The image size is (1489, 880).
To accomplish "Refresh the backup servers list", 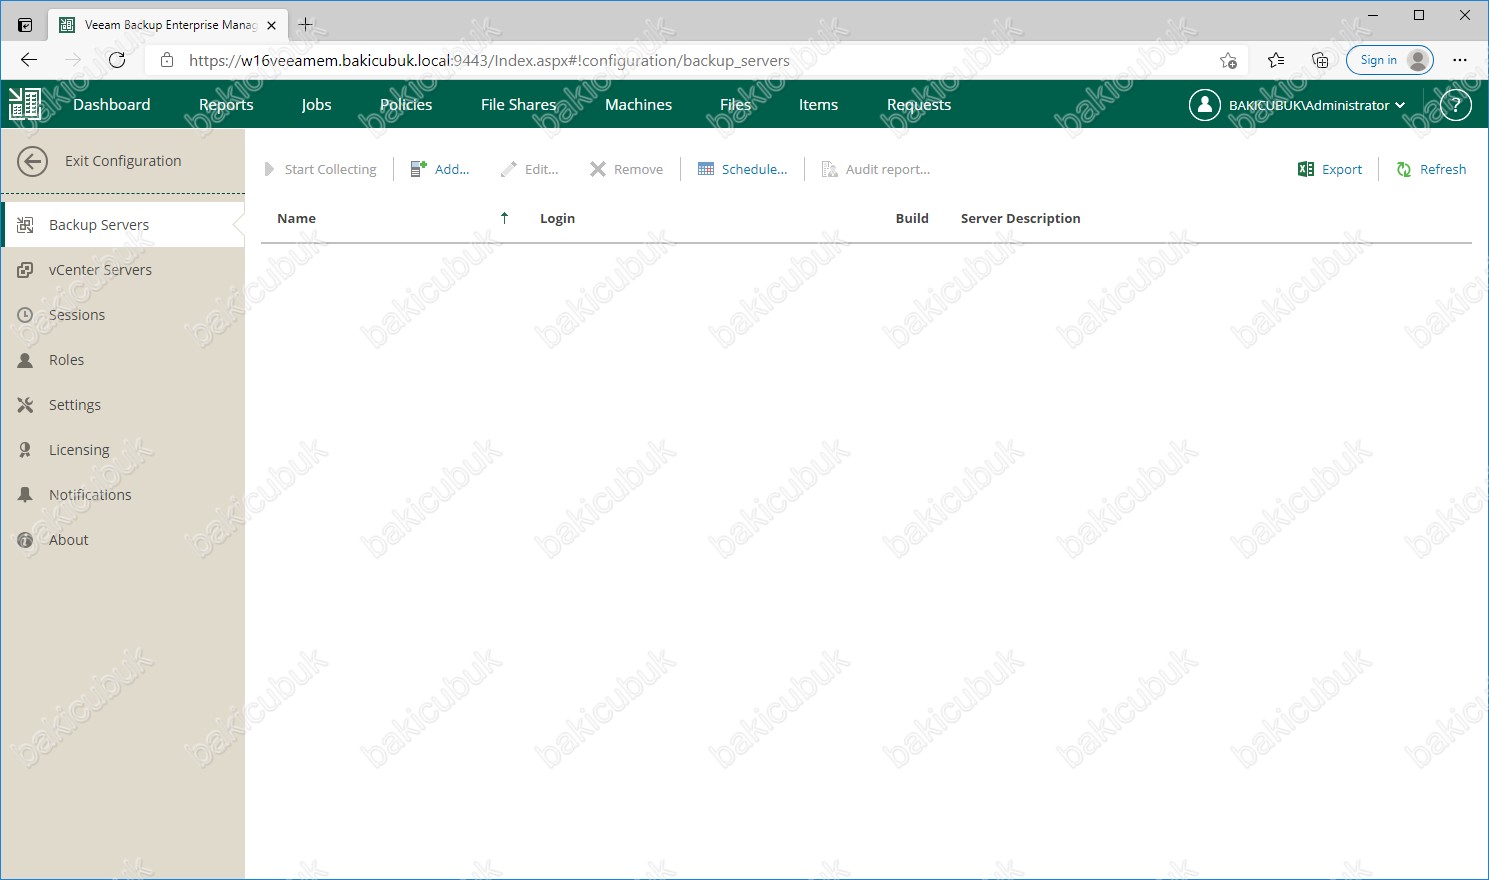I will click(x=1431, y=169).
